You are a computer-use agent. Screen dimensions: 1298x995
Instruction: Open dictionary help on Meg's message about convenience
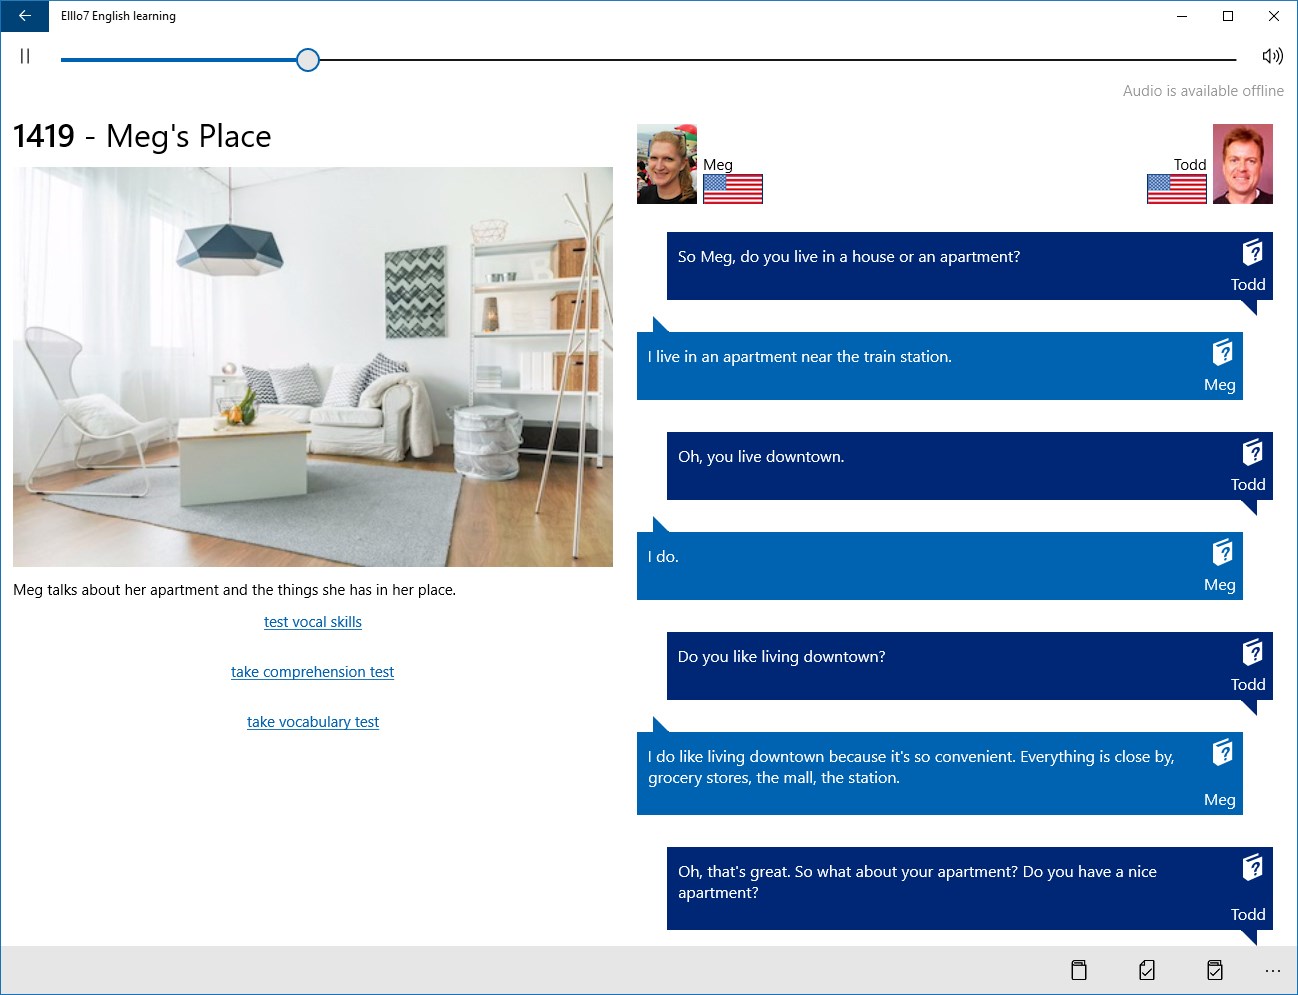tap(1223, 752)
